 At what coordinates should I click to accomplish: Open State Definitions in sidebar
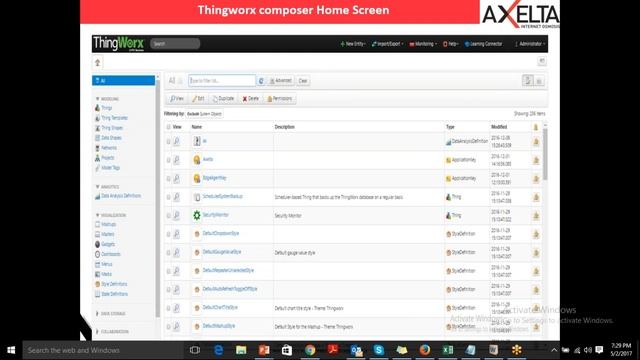[111, 294]
